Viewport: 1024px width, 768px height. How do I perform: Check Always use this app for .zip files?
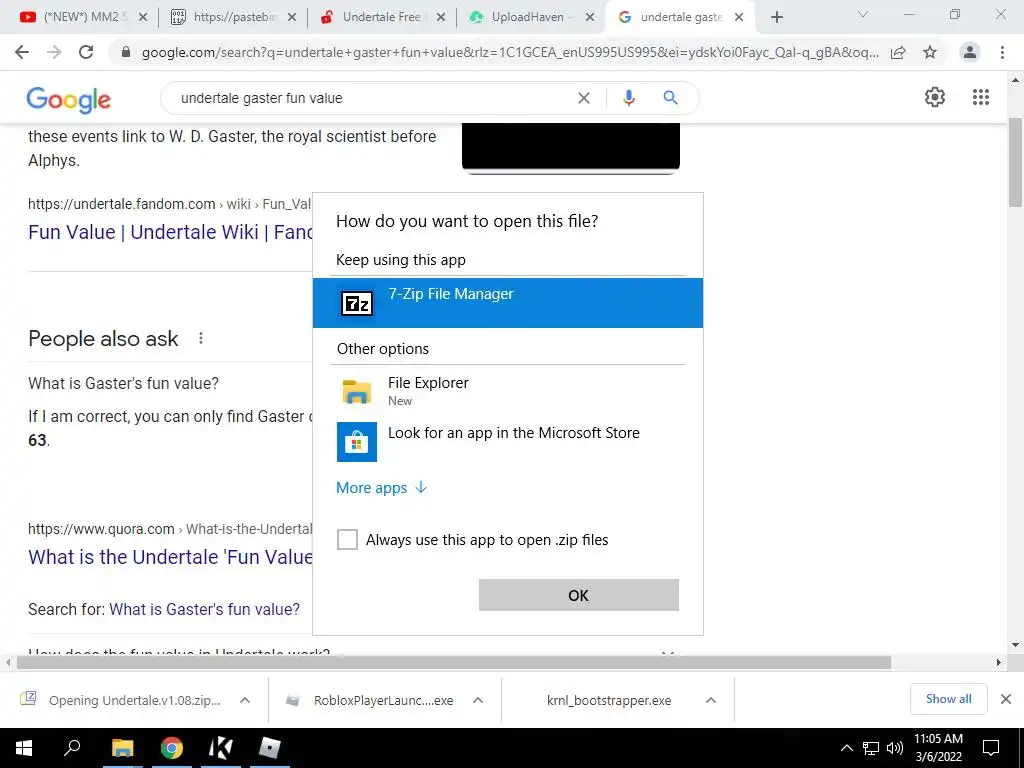pyautogui.click(x=347, y=539)
